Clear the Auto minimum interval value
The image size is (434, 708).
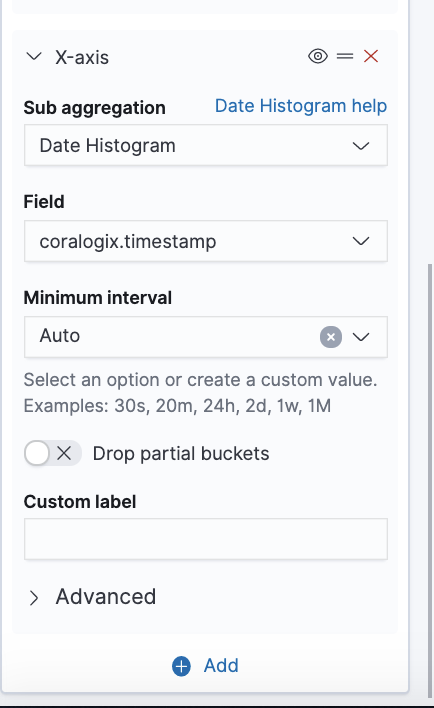(331, 337)
